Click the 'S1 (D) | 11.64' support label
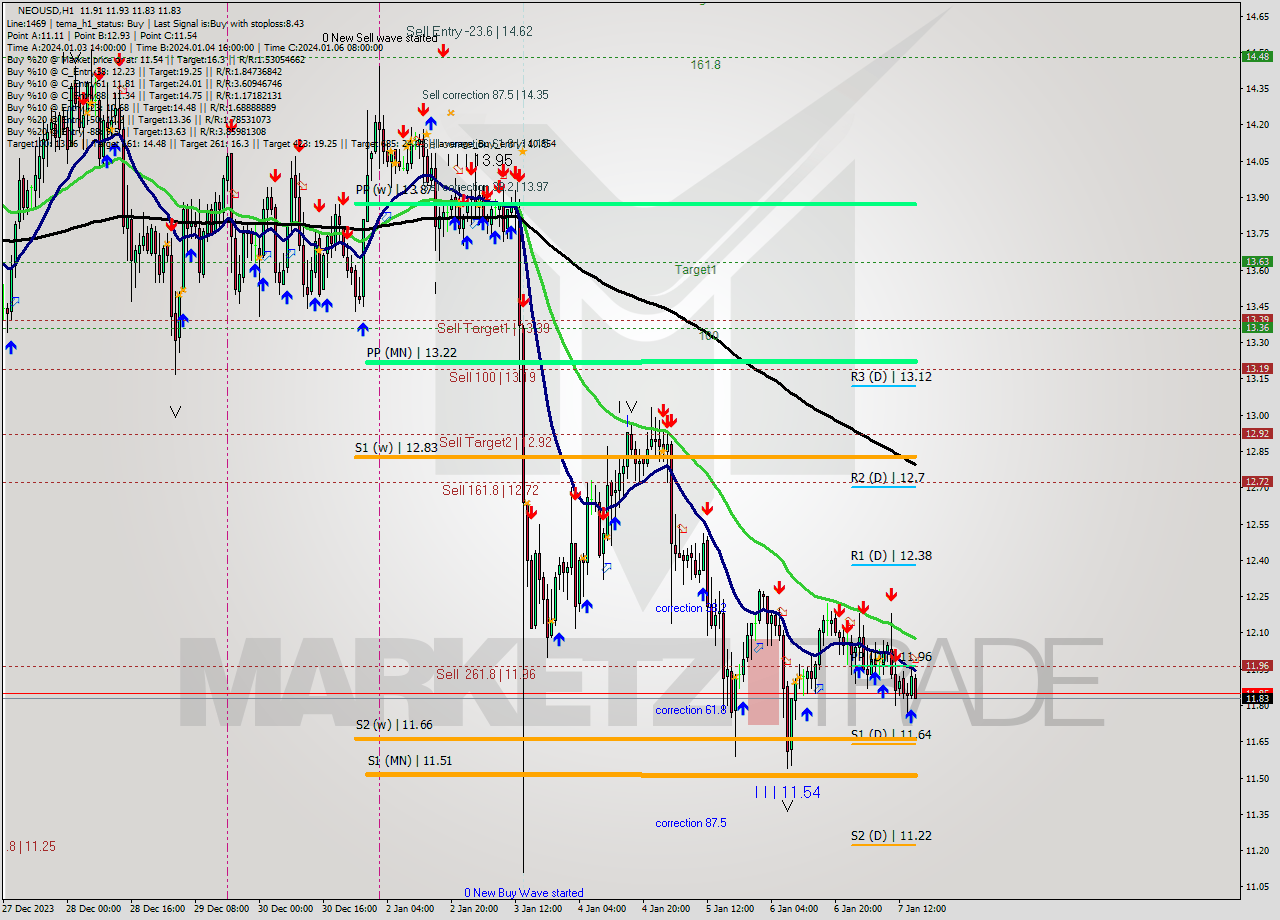This screenshot has width=1280, height=920. point(892,734)
